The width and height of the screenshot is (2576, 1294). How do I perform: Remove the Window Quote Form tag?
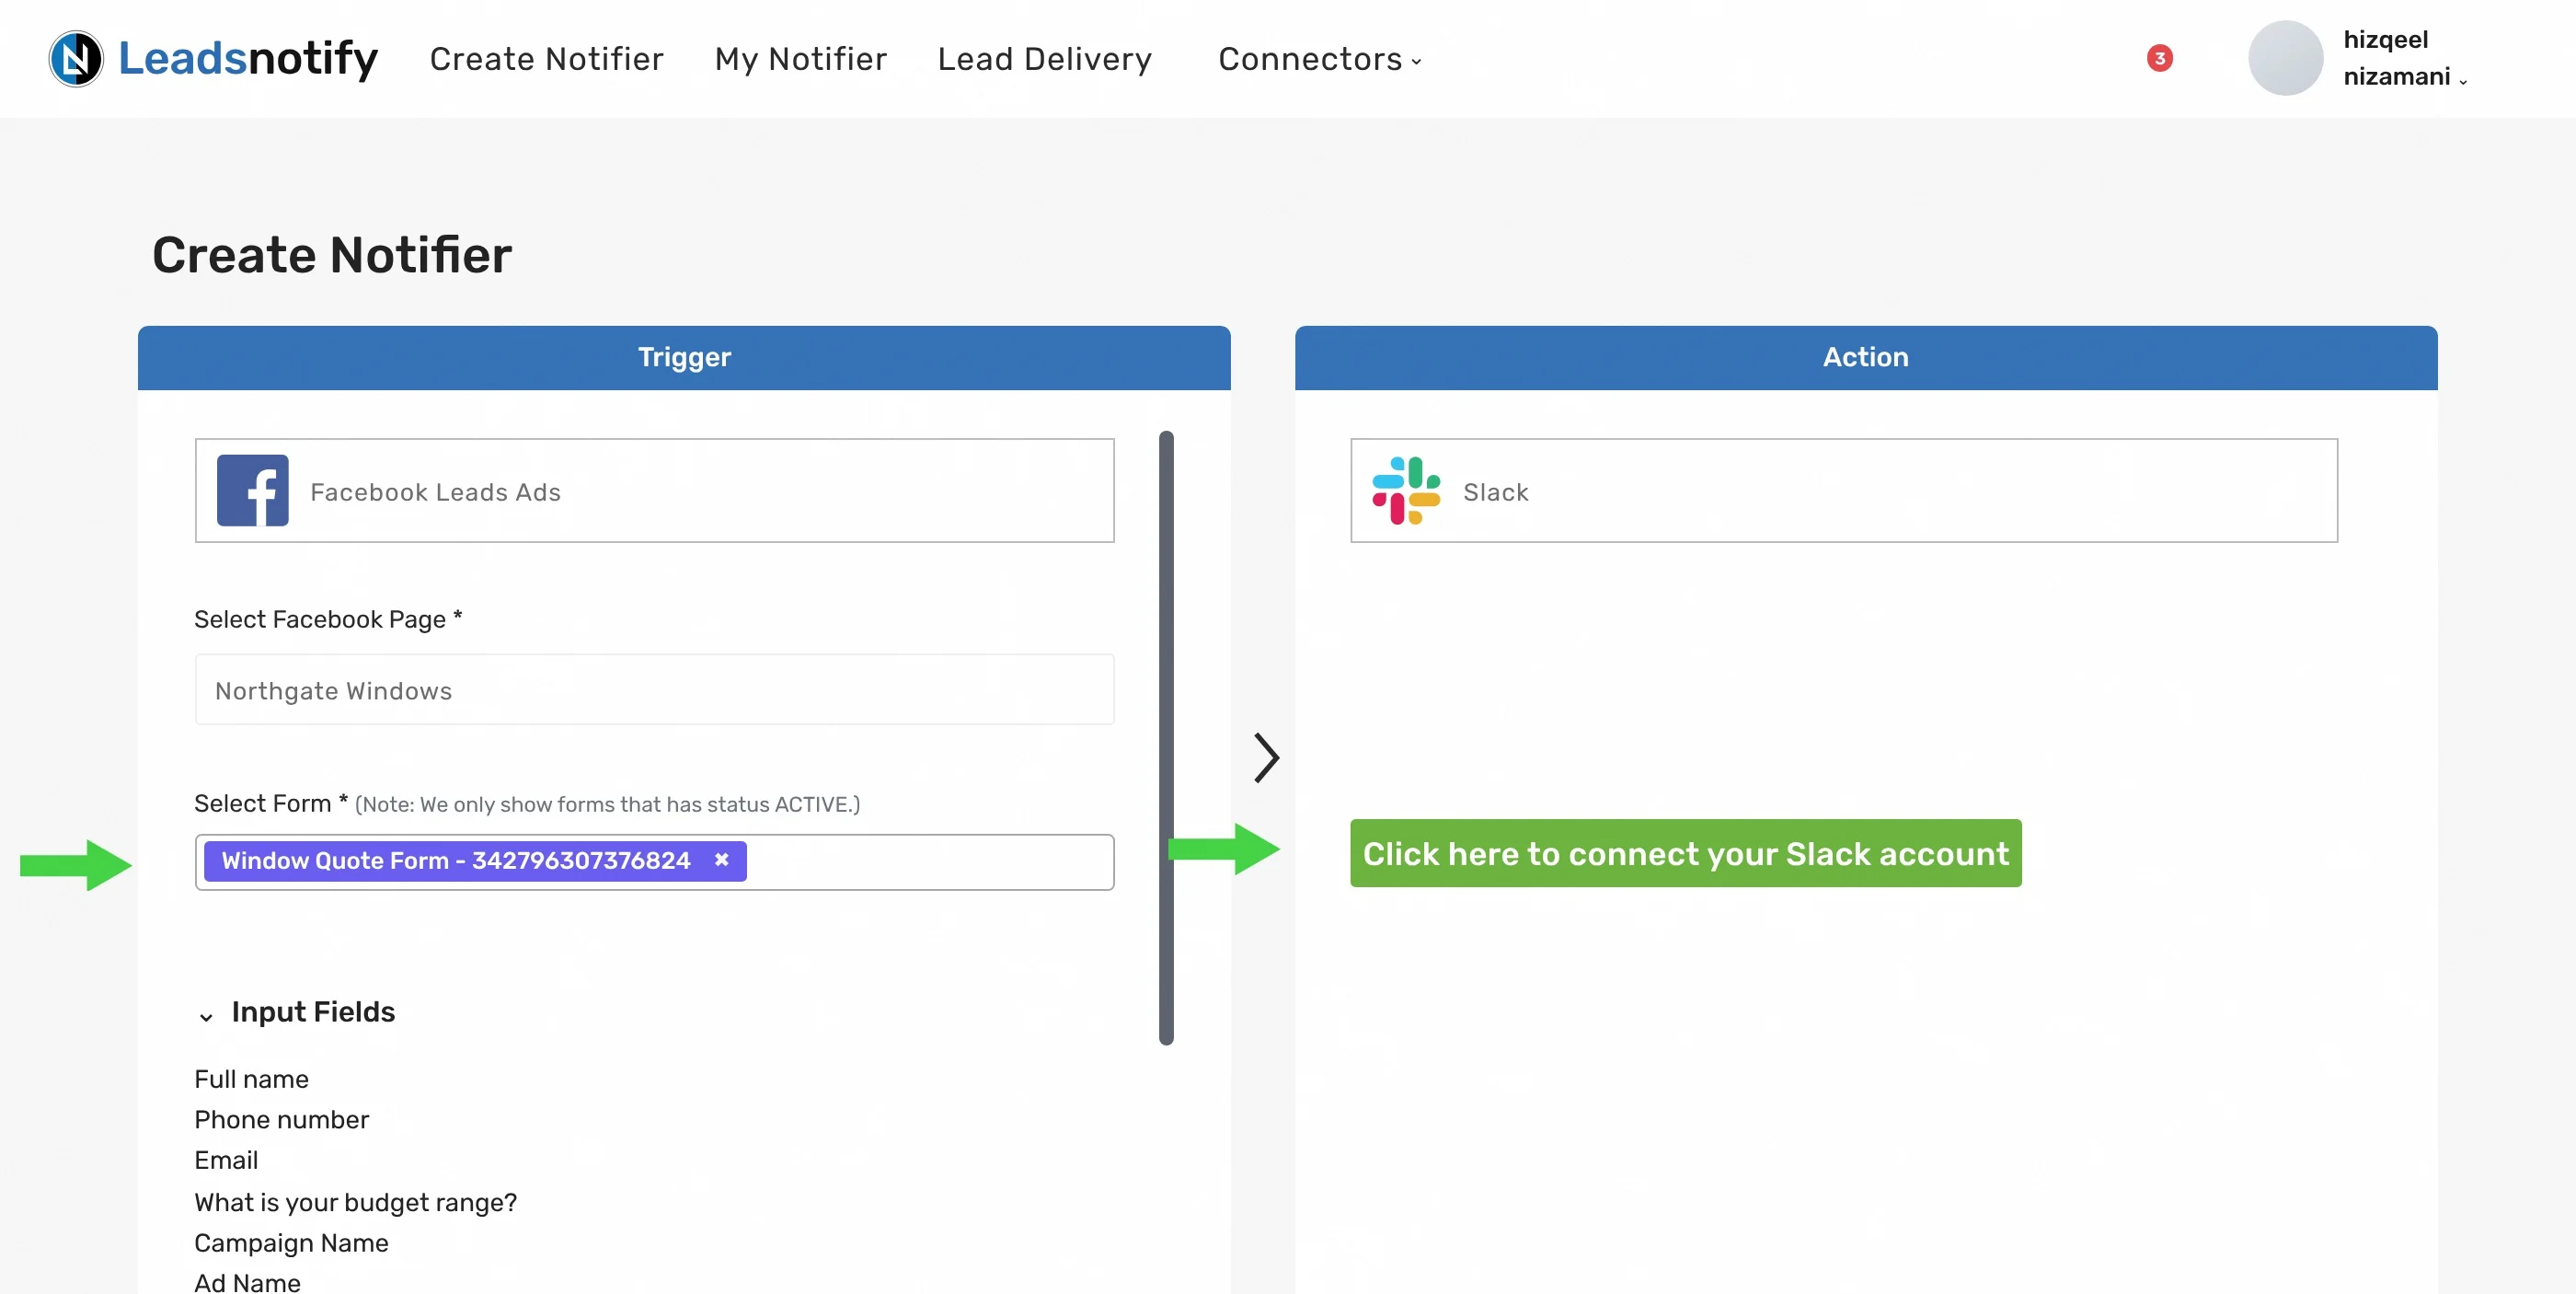click(721, 860)
